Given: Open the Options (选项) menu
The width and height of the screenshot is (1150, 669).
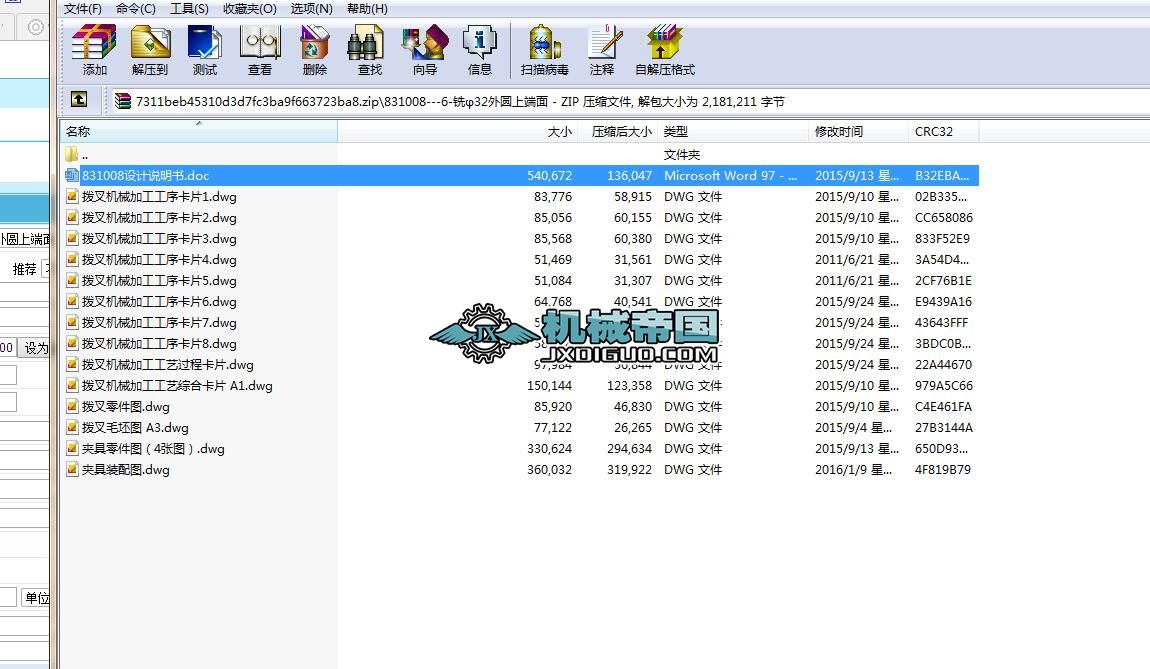Looking at the screenshot, I should (x=311, y=9).
